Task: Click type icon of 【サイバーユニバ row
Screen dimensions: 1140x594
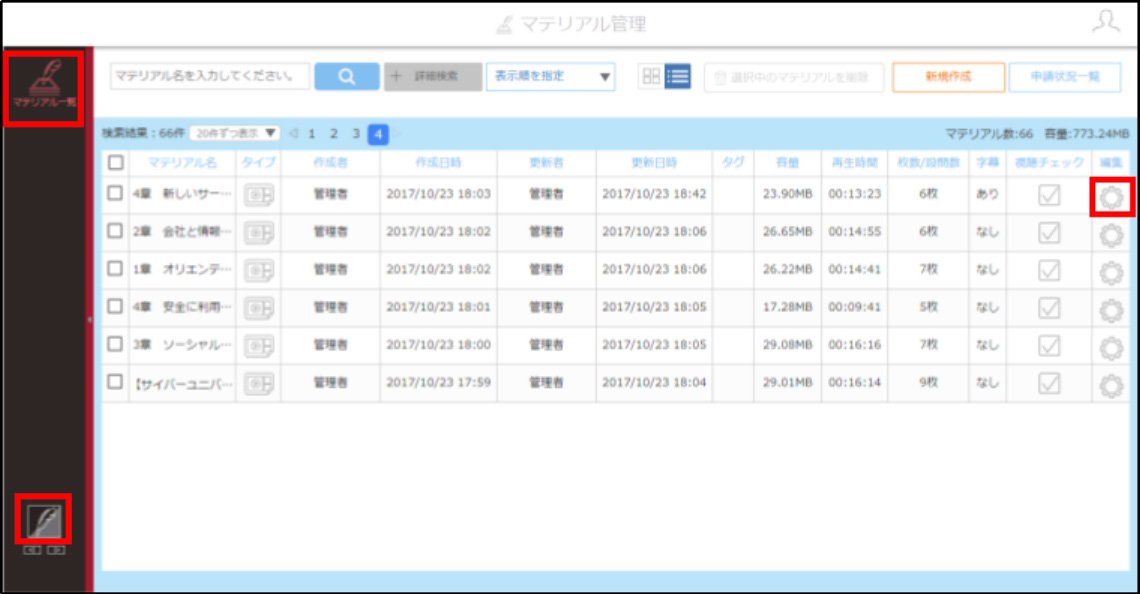Action: coord(259,384)
